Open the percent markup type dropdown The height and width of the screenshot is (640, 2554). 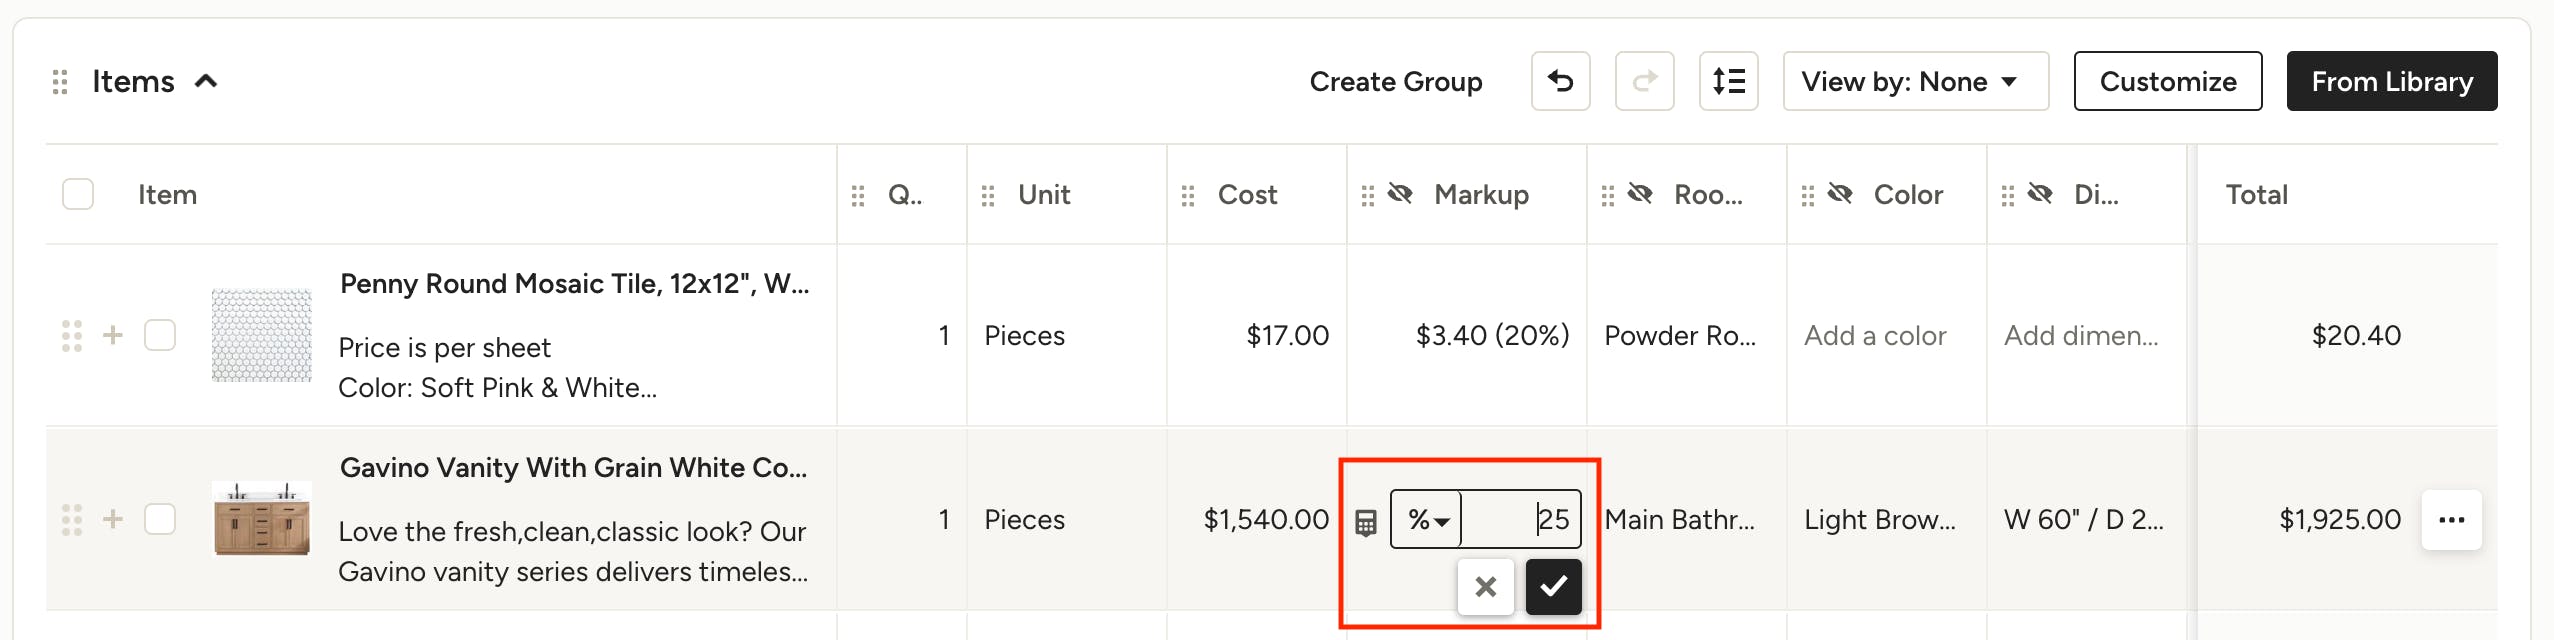pos(1427,520)
